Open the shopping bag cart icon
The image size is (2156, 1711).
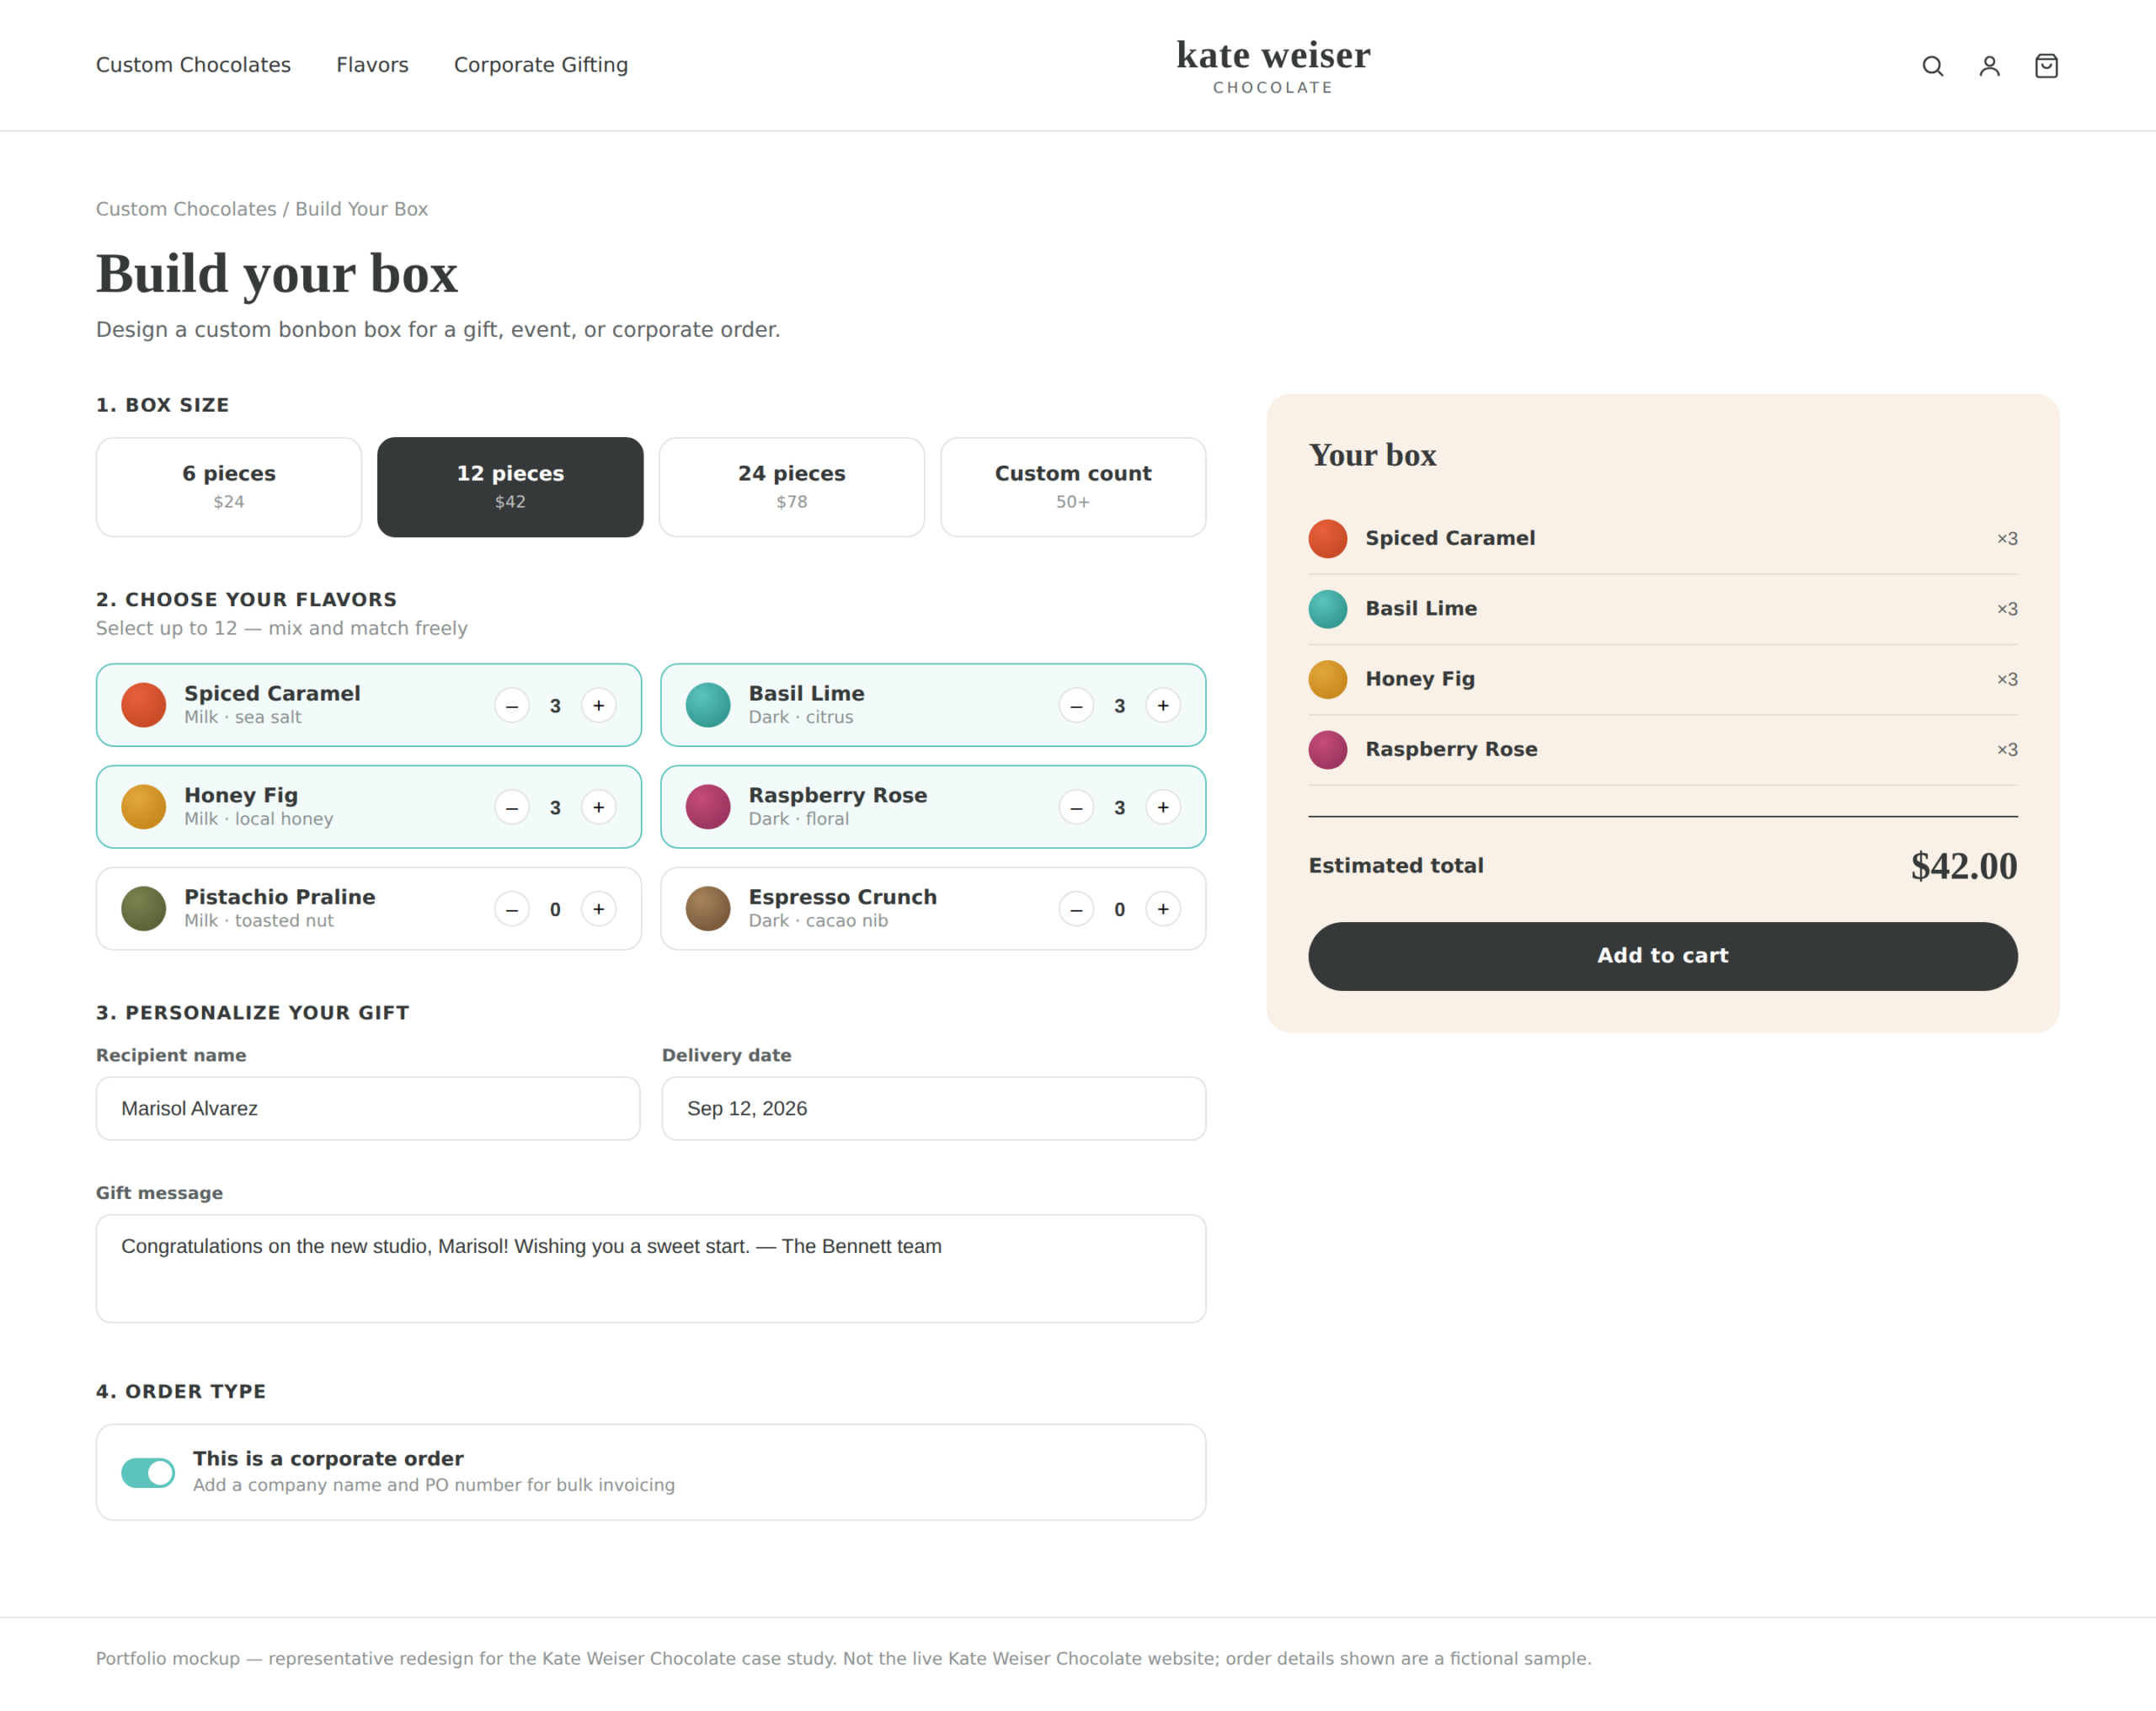click(x=2046, y=66)
